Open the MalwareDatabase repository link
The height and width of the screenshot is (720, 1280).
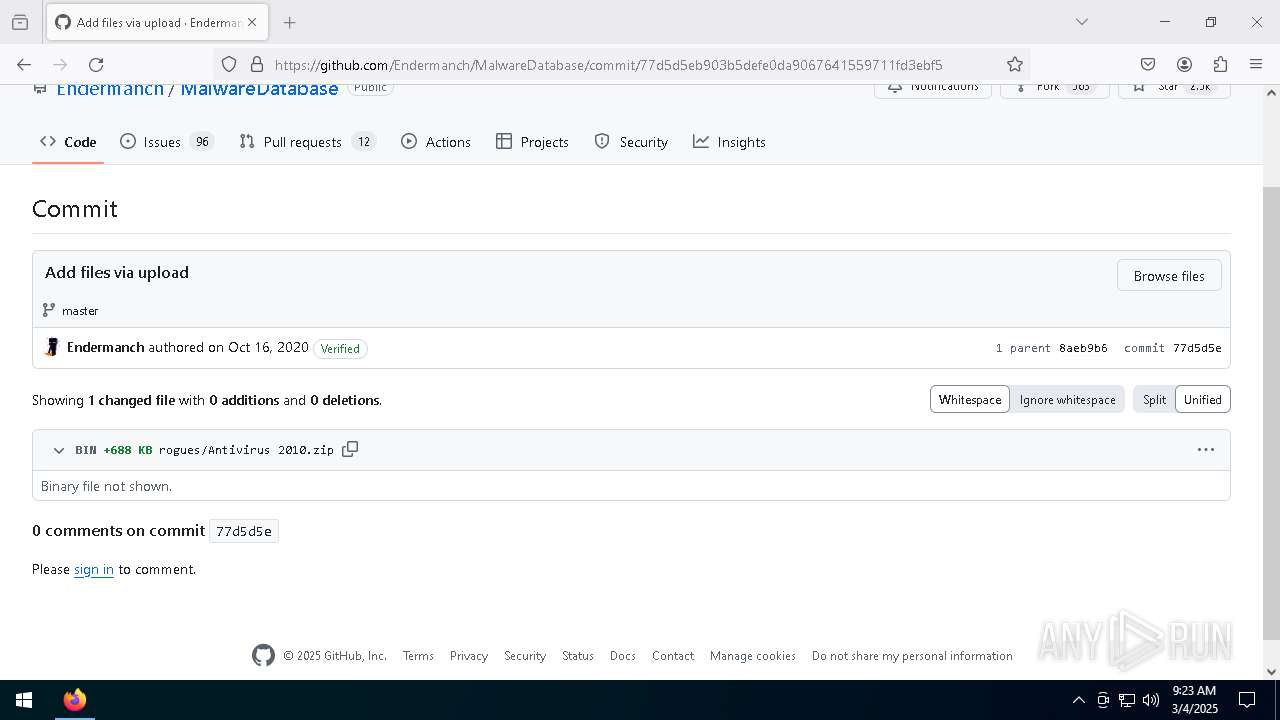tap(259, 89)
